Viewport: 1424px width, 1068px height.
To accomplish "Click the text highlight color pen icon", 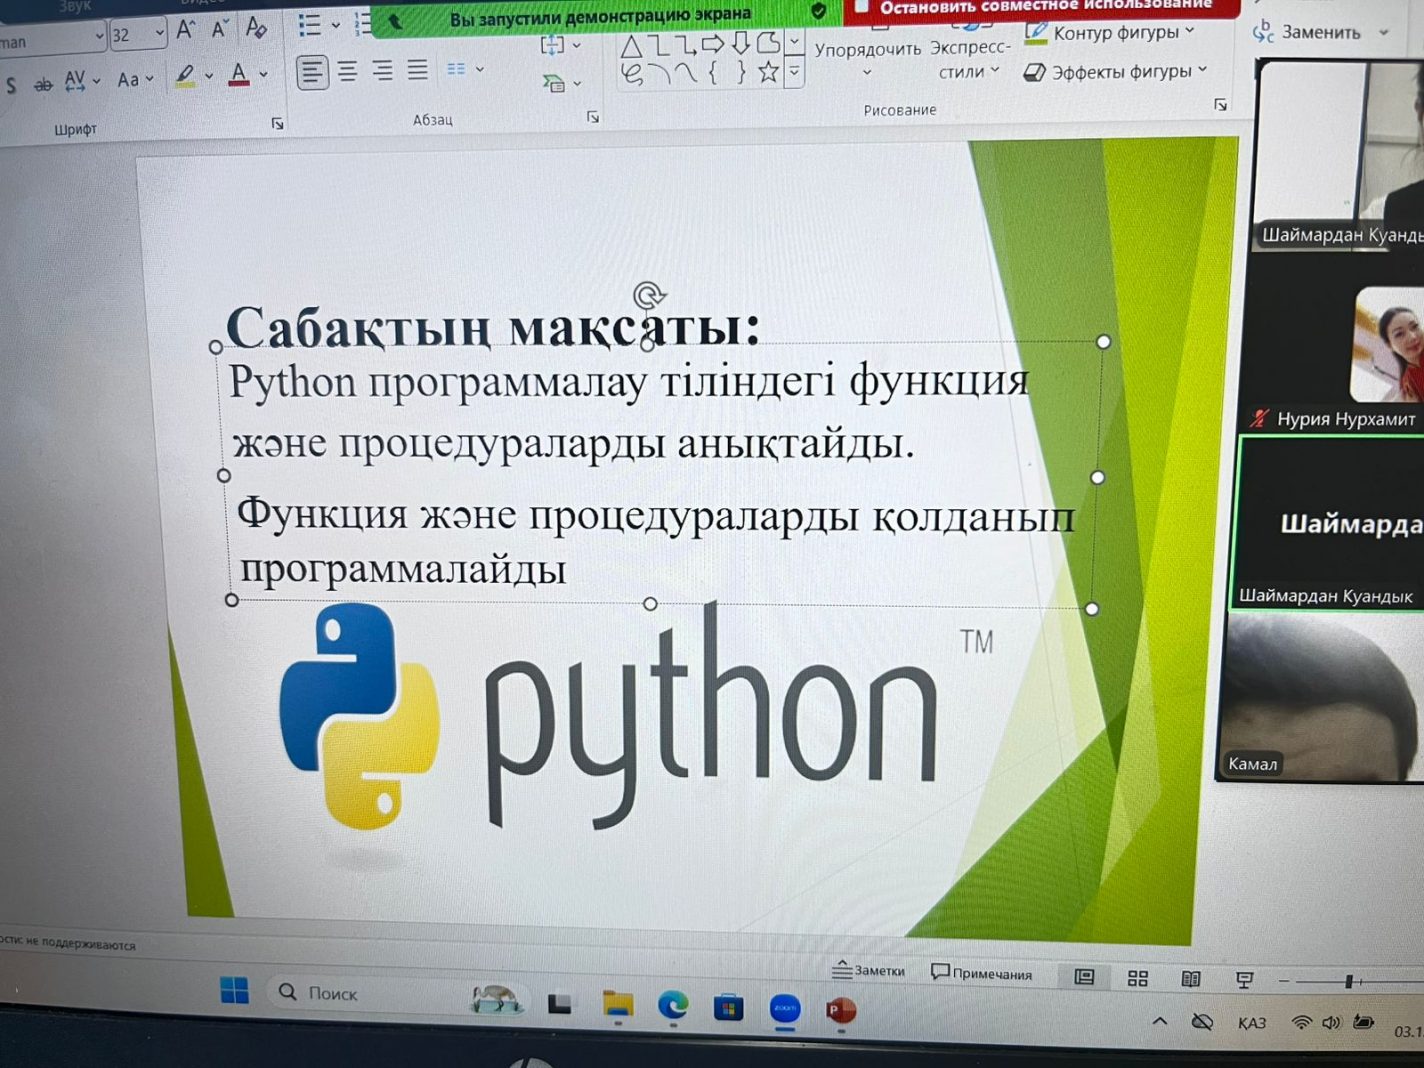I will 185,76.
